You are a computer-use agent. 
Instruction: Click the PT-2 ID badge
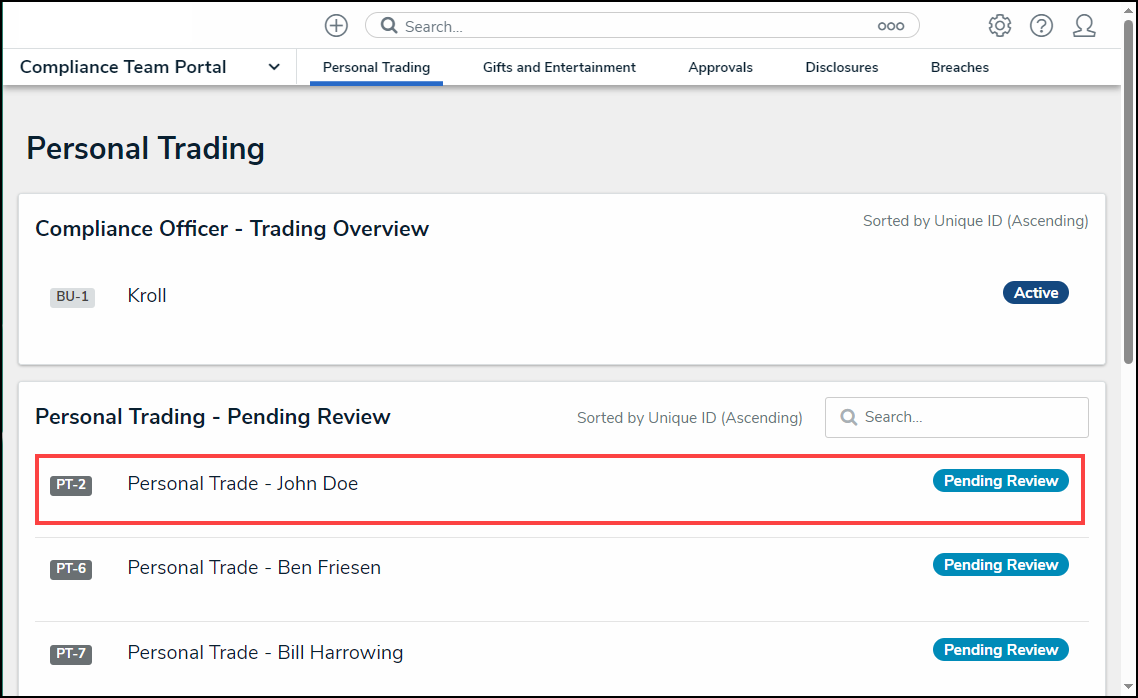click(71, 485)
